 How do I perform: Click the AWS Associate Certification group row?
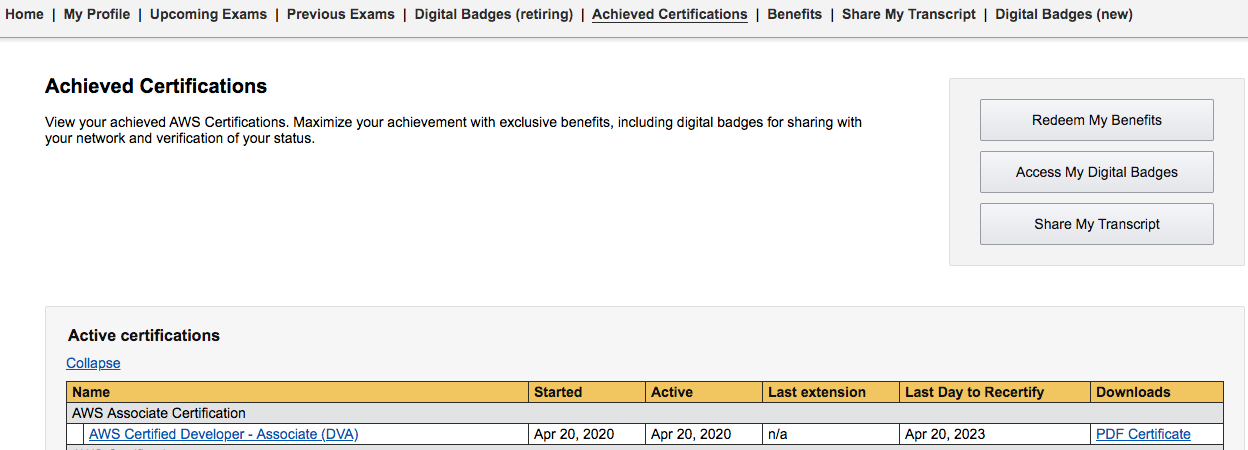pyautogui.click(x=645, y=413)
